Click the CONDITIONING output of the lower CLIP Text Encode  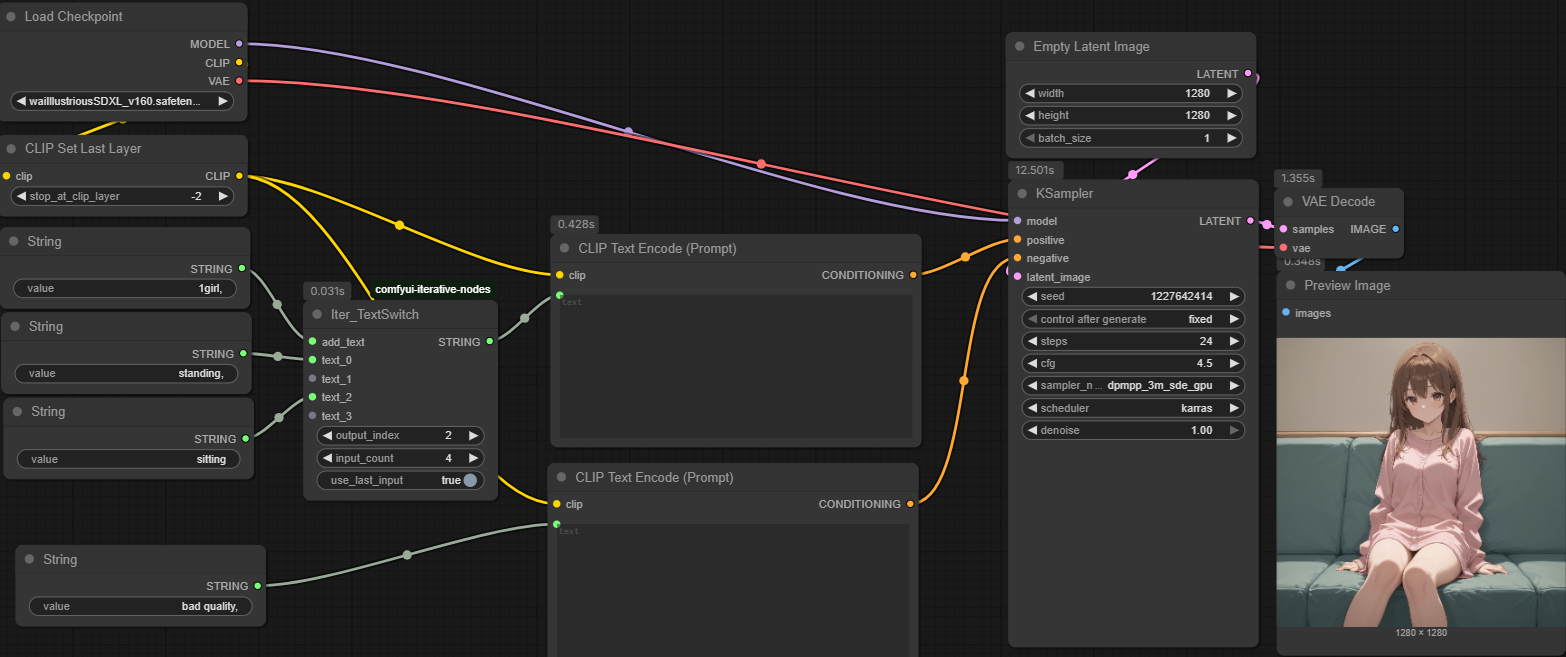909,504
